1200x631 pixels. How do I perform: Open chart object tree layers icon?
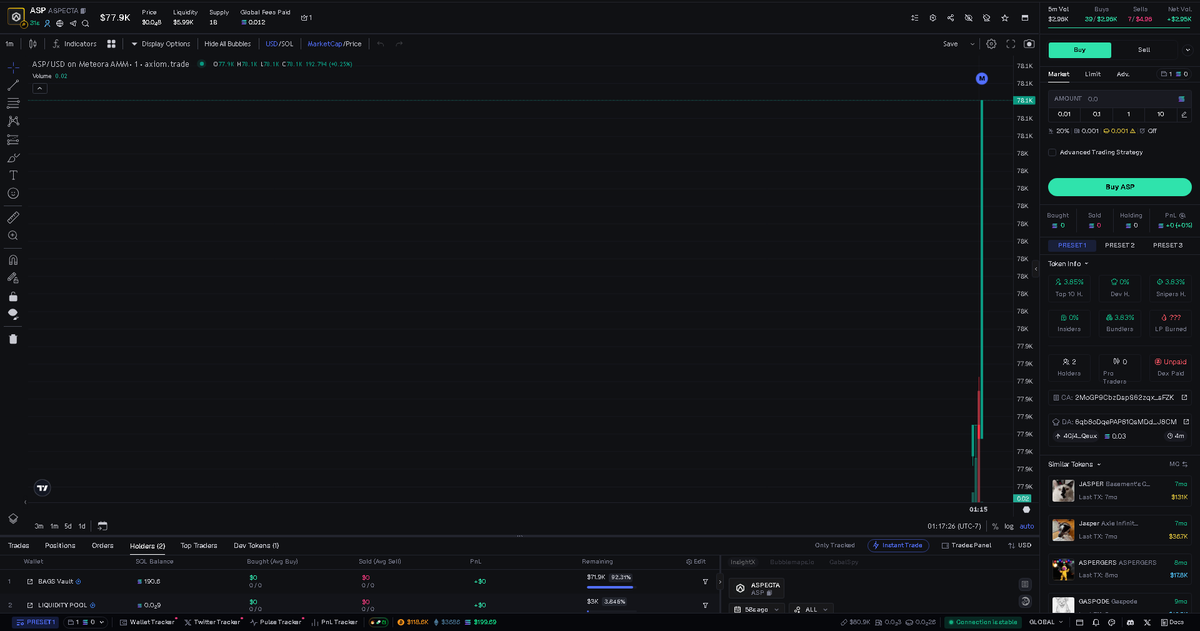pyautogui.click(x=13, y=518)
